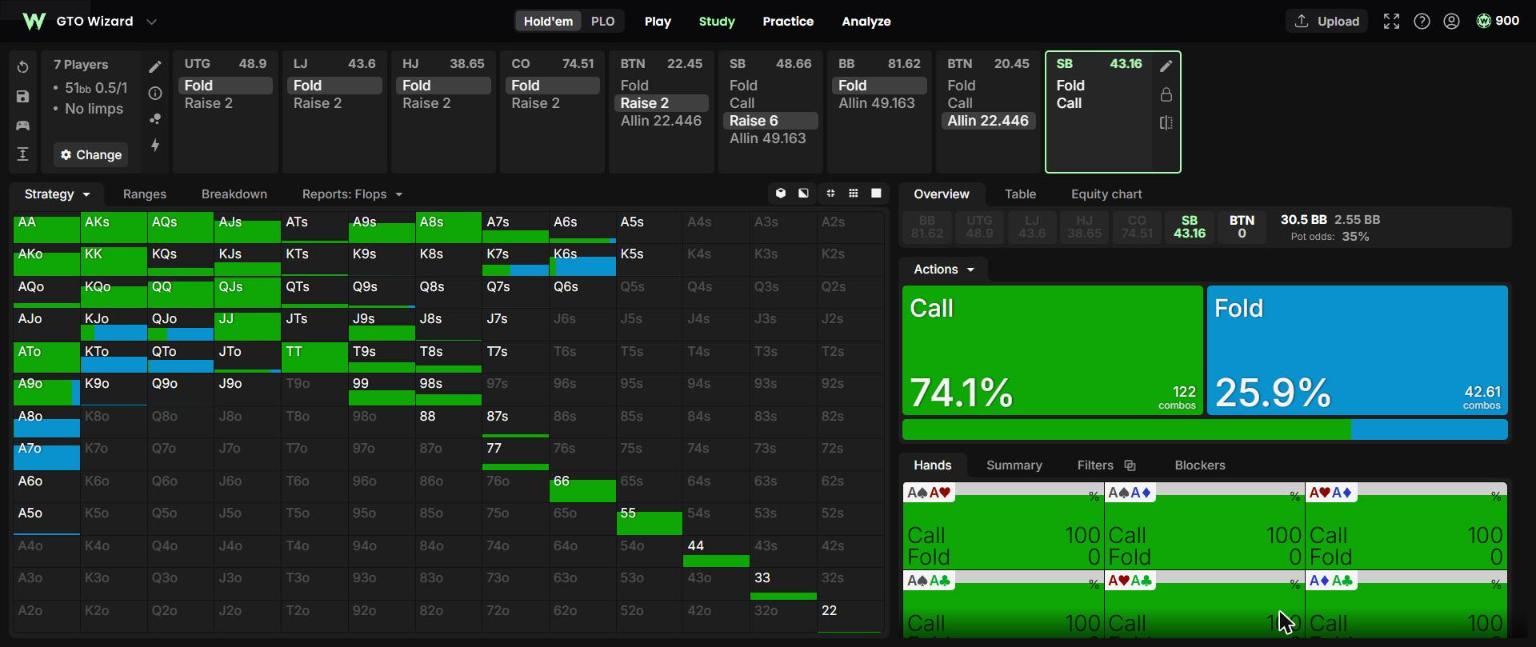Image resolution: width=1536 pixels, height=647 pixels.
Task: Click the Change settings button
Action: (x=91, y=155)
